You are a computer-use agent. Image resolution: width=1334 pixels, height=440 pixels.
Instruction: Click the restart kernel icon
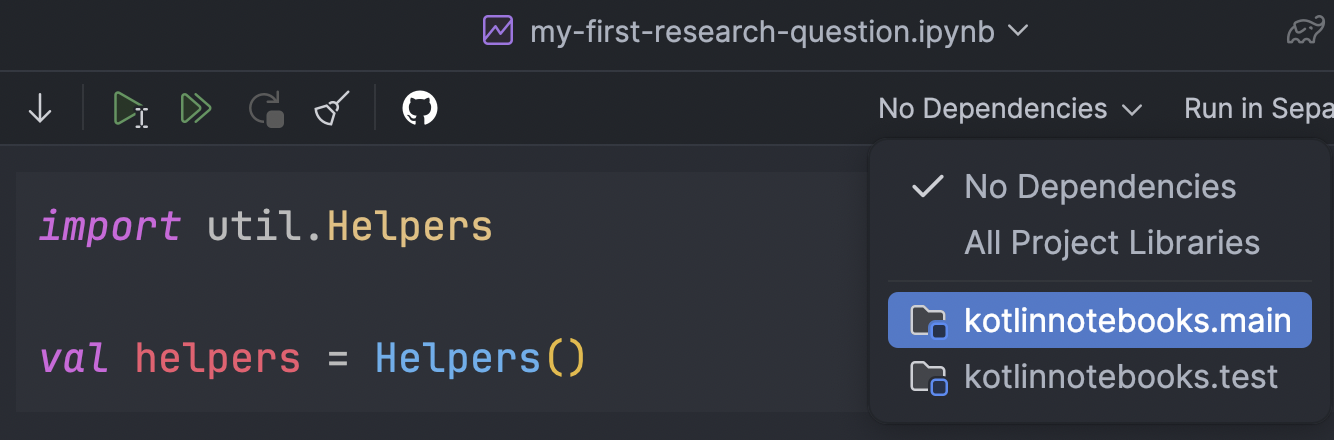[267, 108]
